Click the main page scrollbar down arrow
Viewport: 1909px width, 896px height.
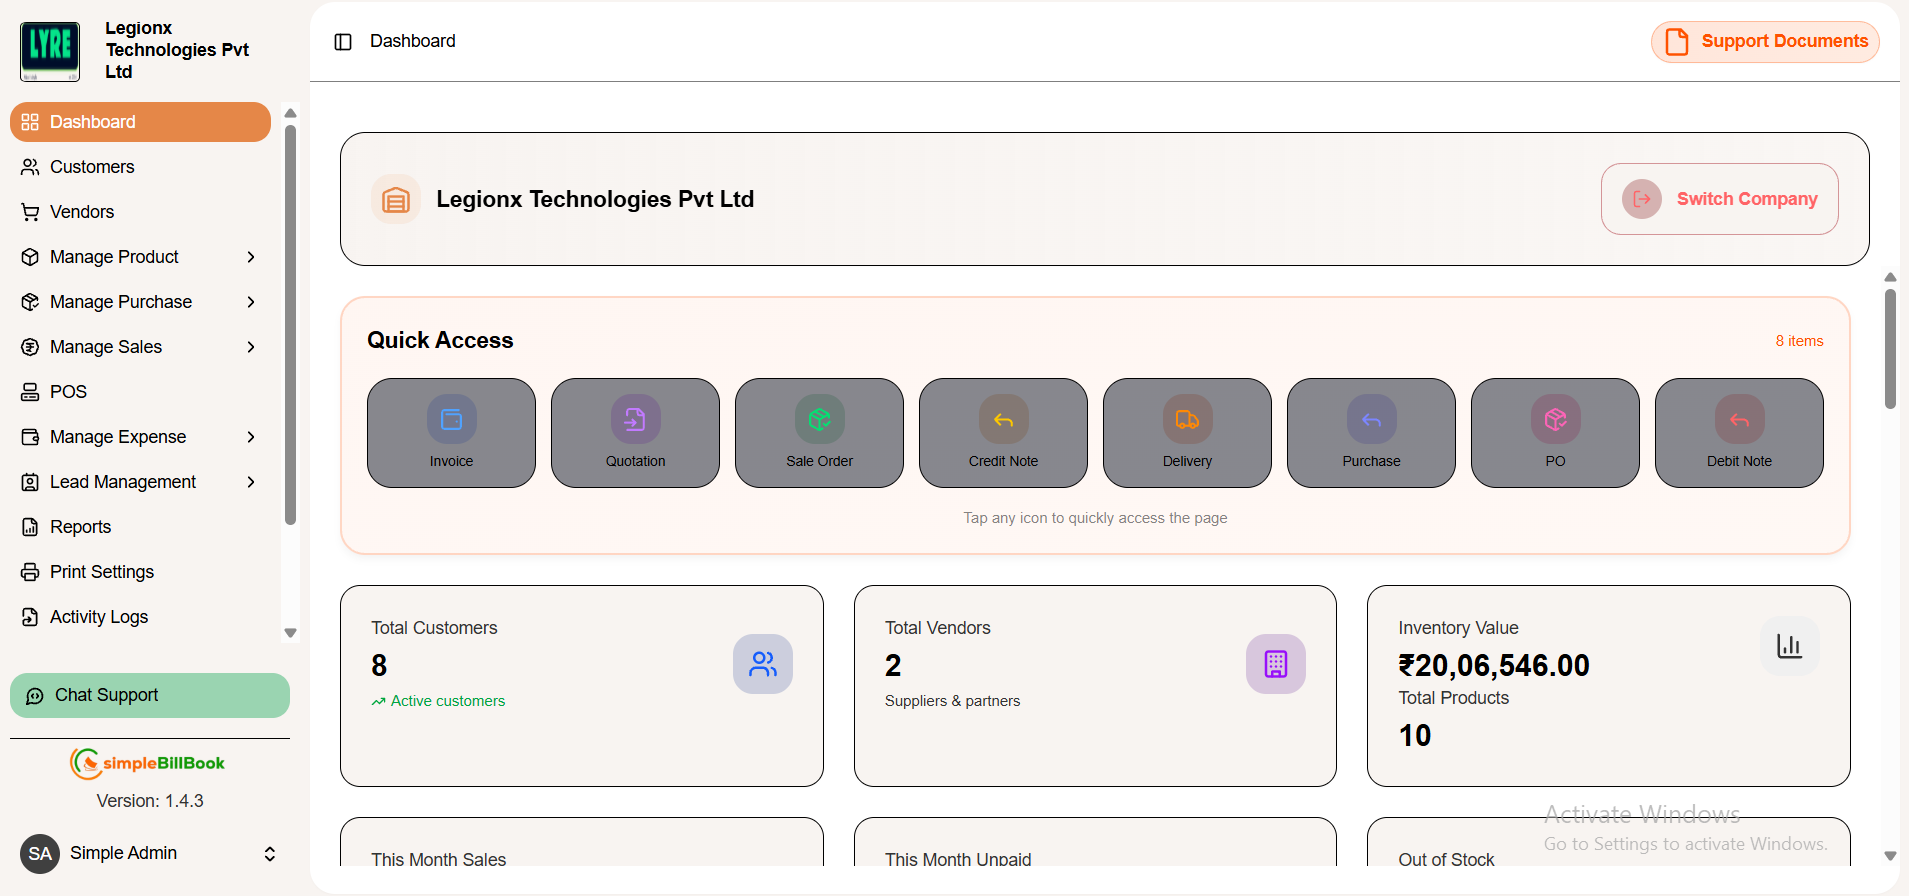(x=1890, y=856)
